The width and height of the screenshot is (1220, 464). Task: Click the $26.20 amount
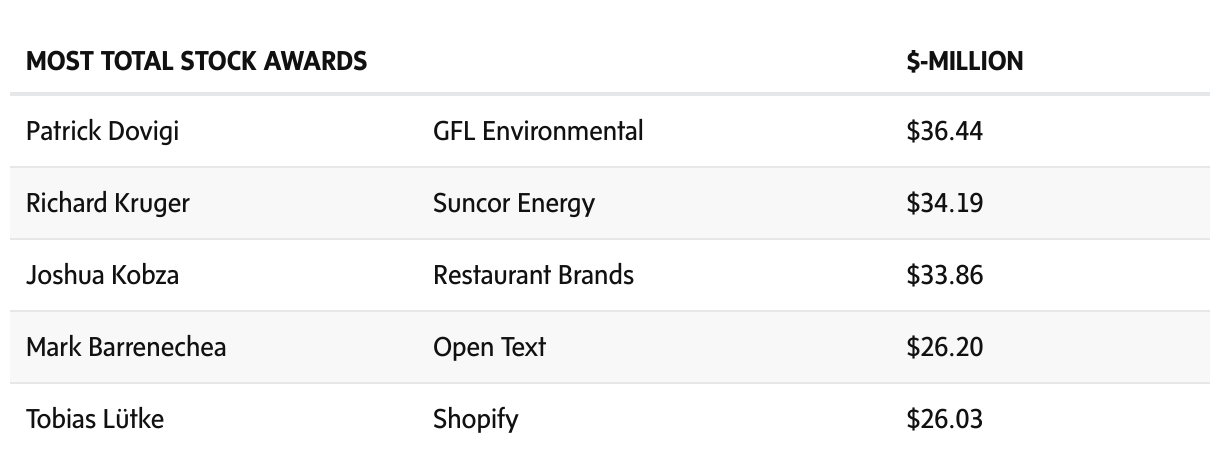tap(944, 347)
